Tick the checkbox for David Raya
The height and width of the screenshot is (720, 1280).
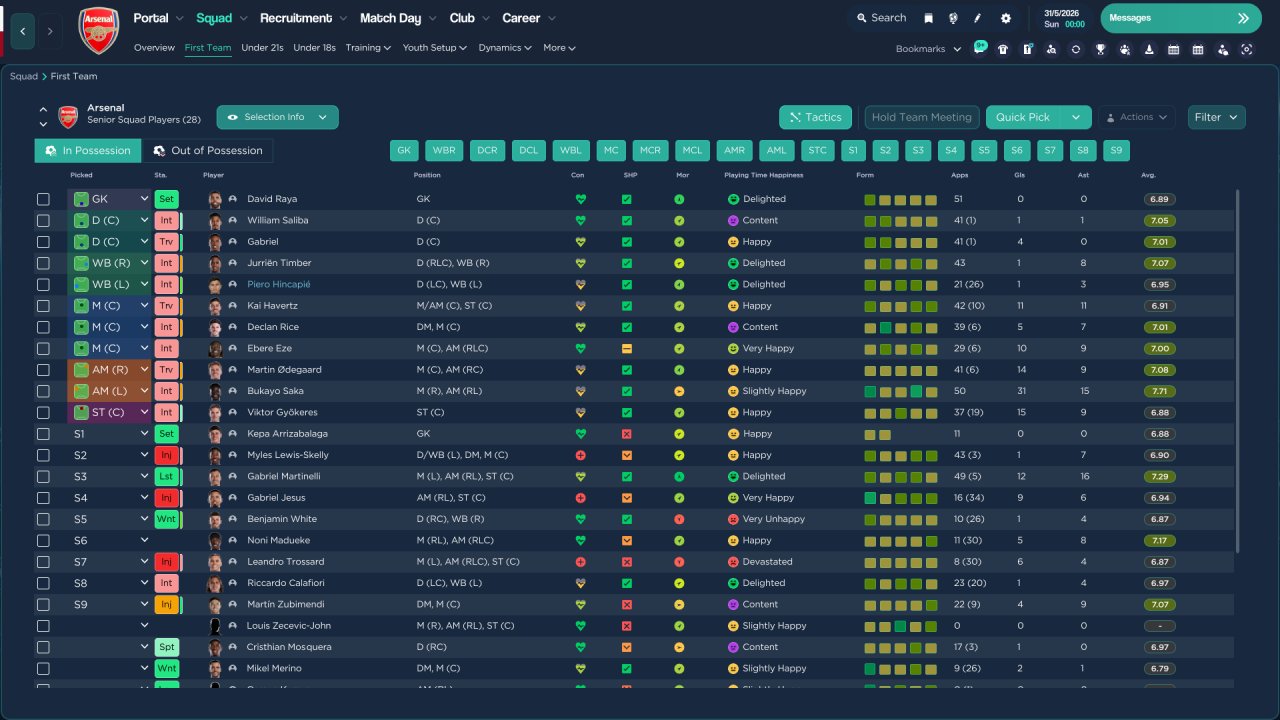[43, 199]
